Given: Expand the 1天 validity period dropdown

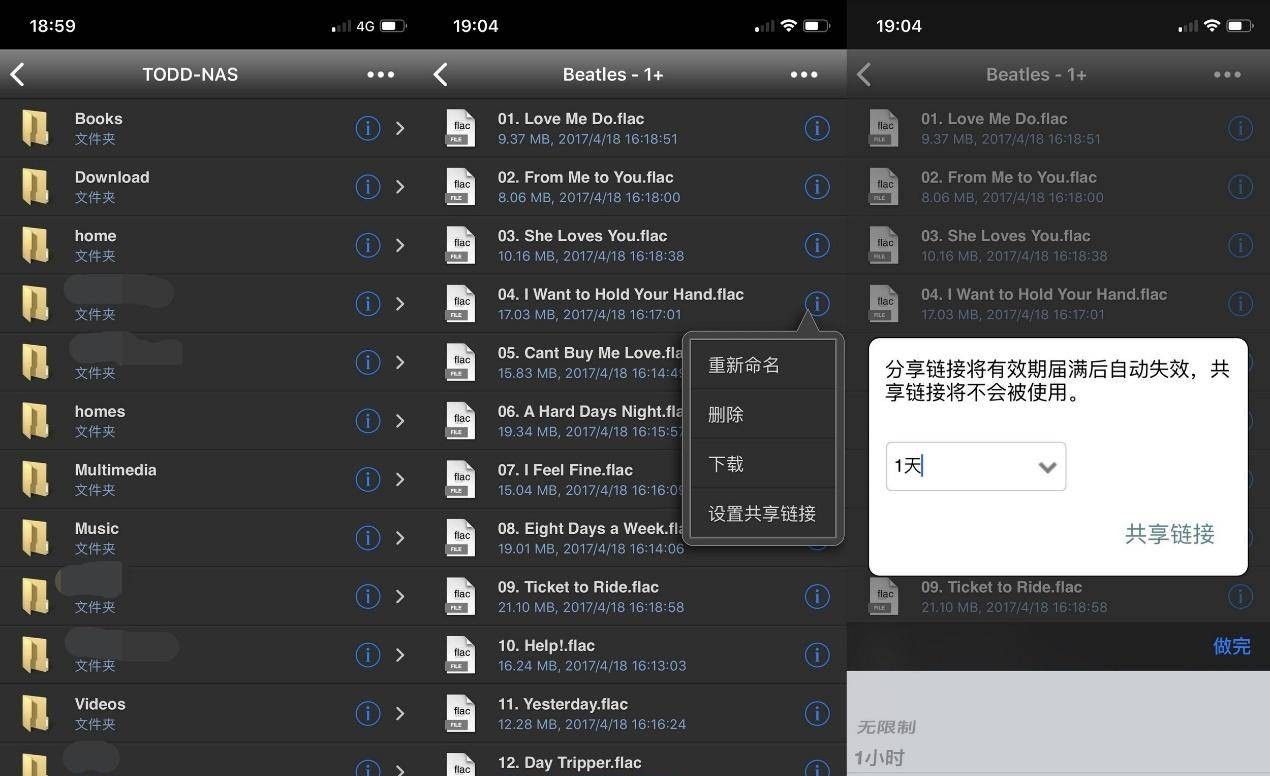Looking at the screenshot, I should pyautogui.click(x=975, y=466).
